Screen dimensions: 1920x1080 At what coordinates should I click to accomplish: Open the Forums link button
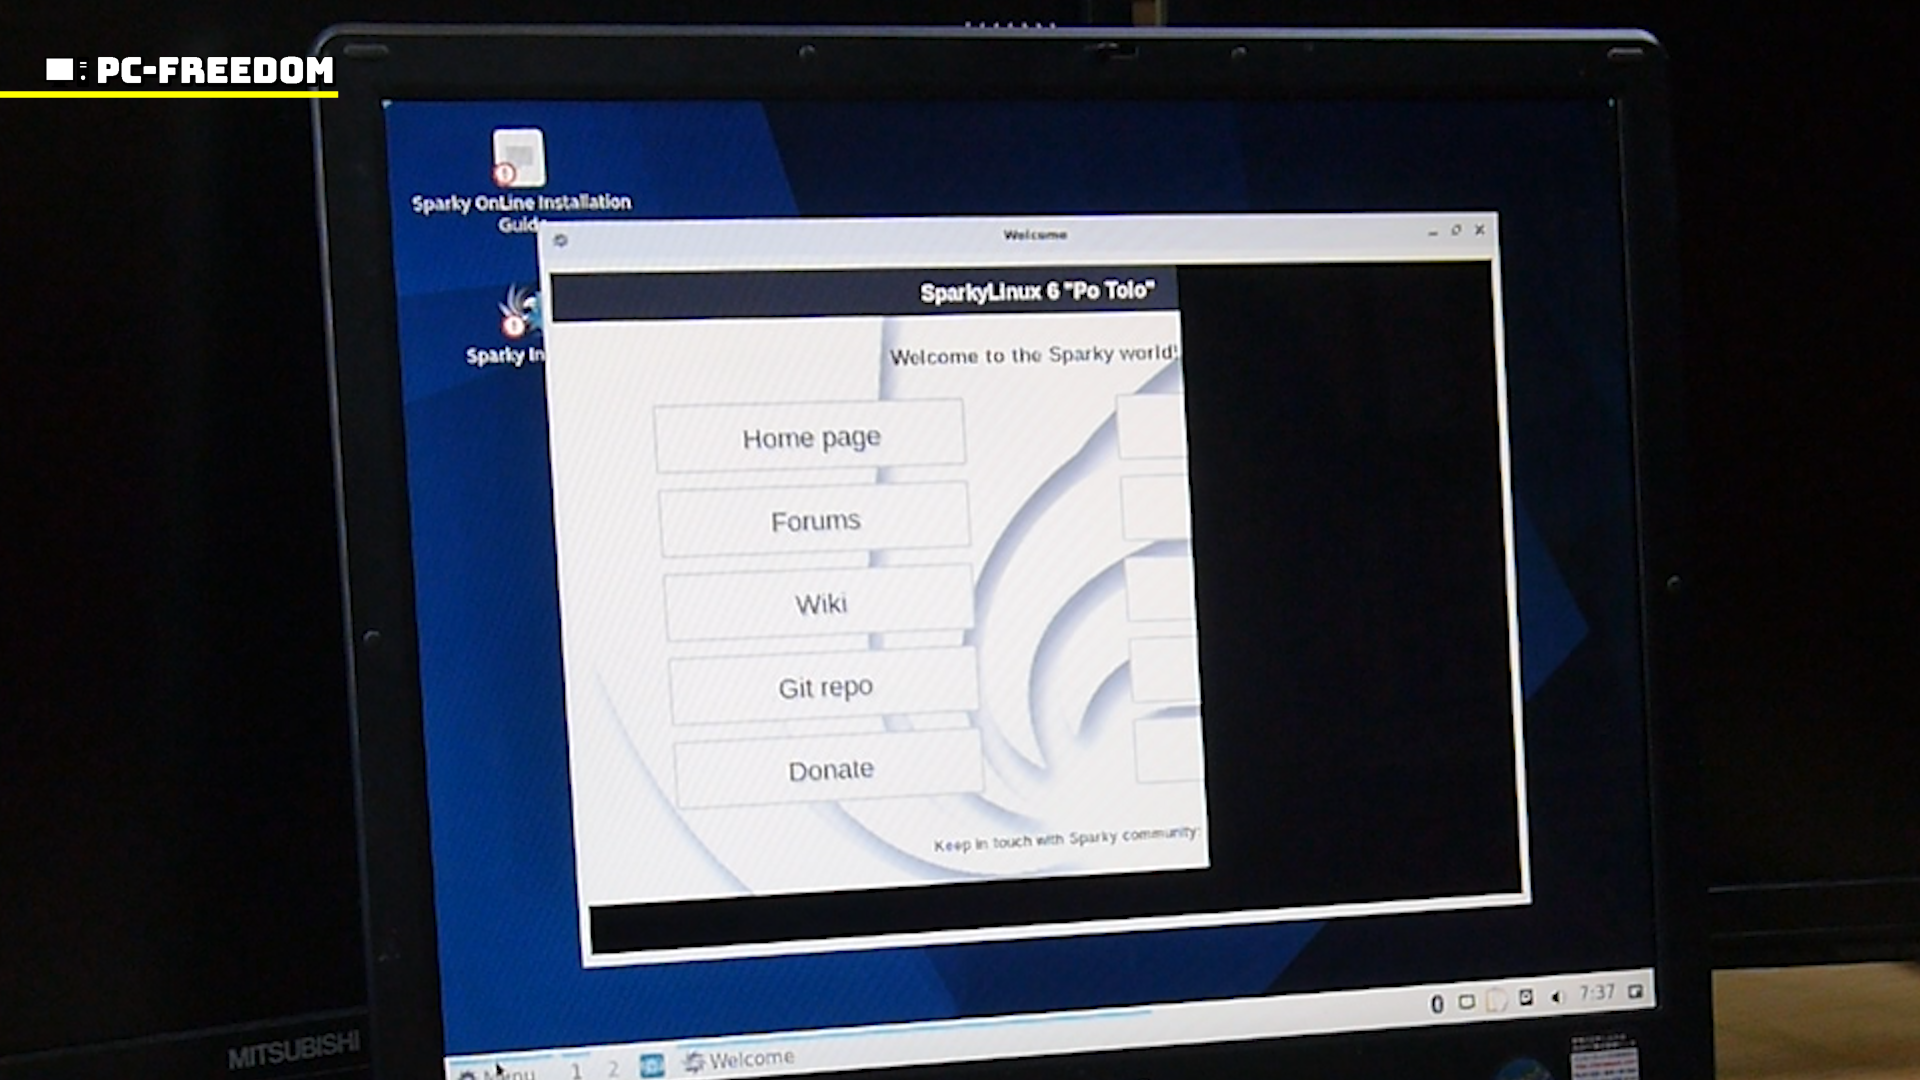coord(814,521)
